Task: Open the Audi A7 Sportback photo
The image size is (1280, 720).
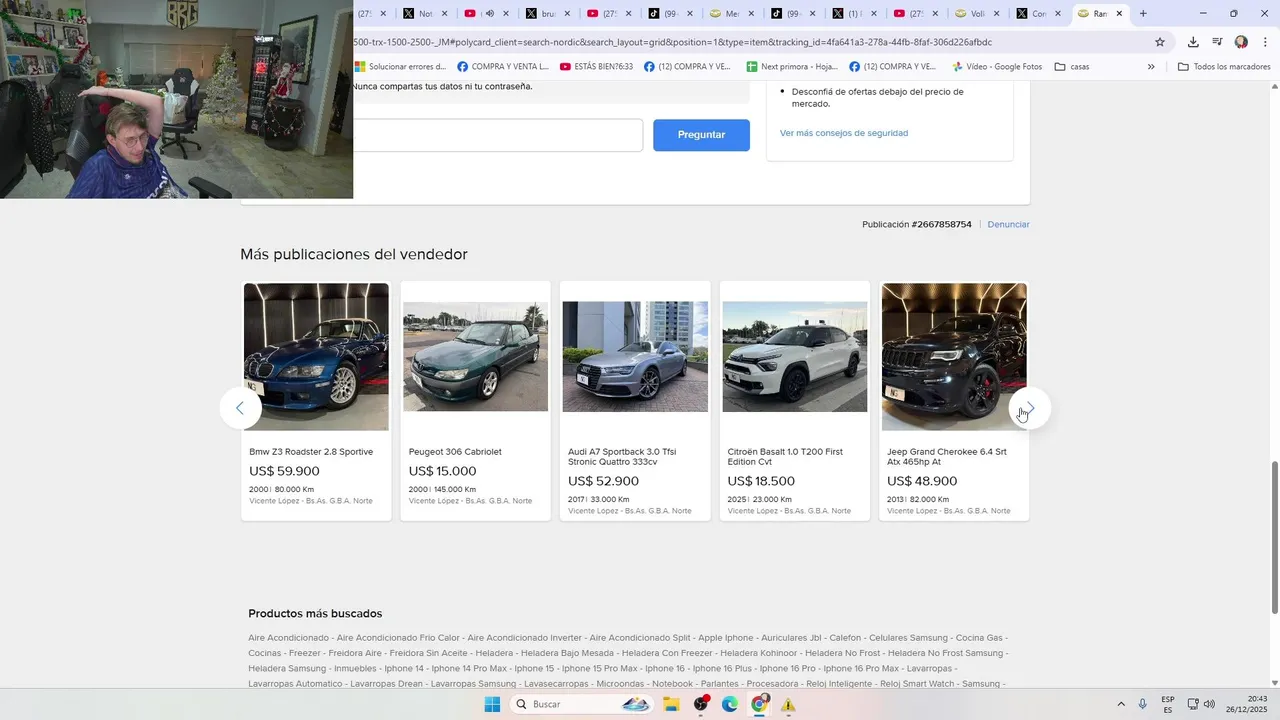Action: 635,357
